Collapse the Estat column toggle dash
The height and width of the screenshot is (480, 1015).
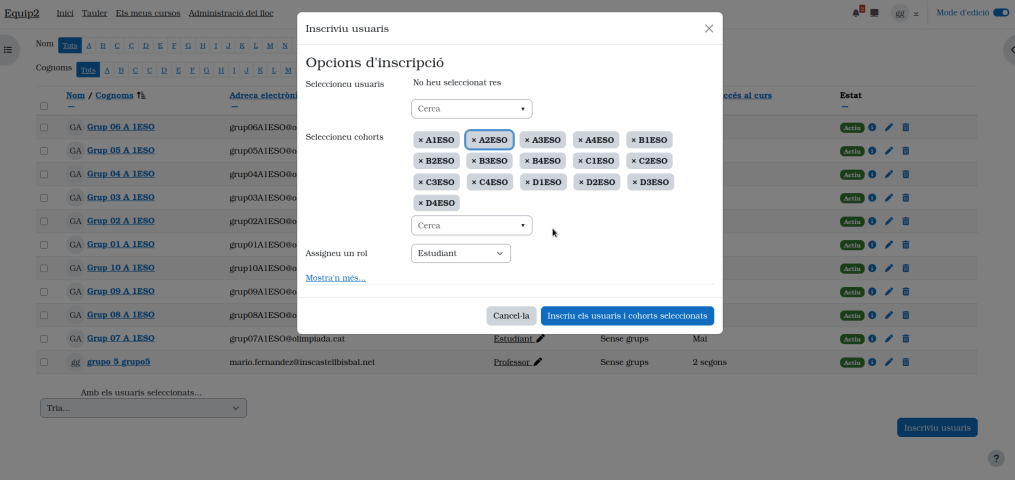point(845,107)
